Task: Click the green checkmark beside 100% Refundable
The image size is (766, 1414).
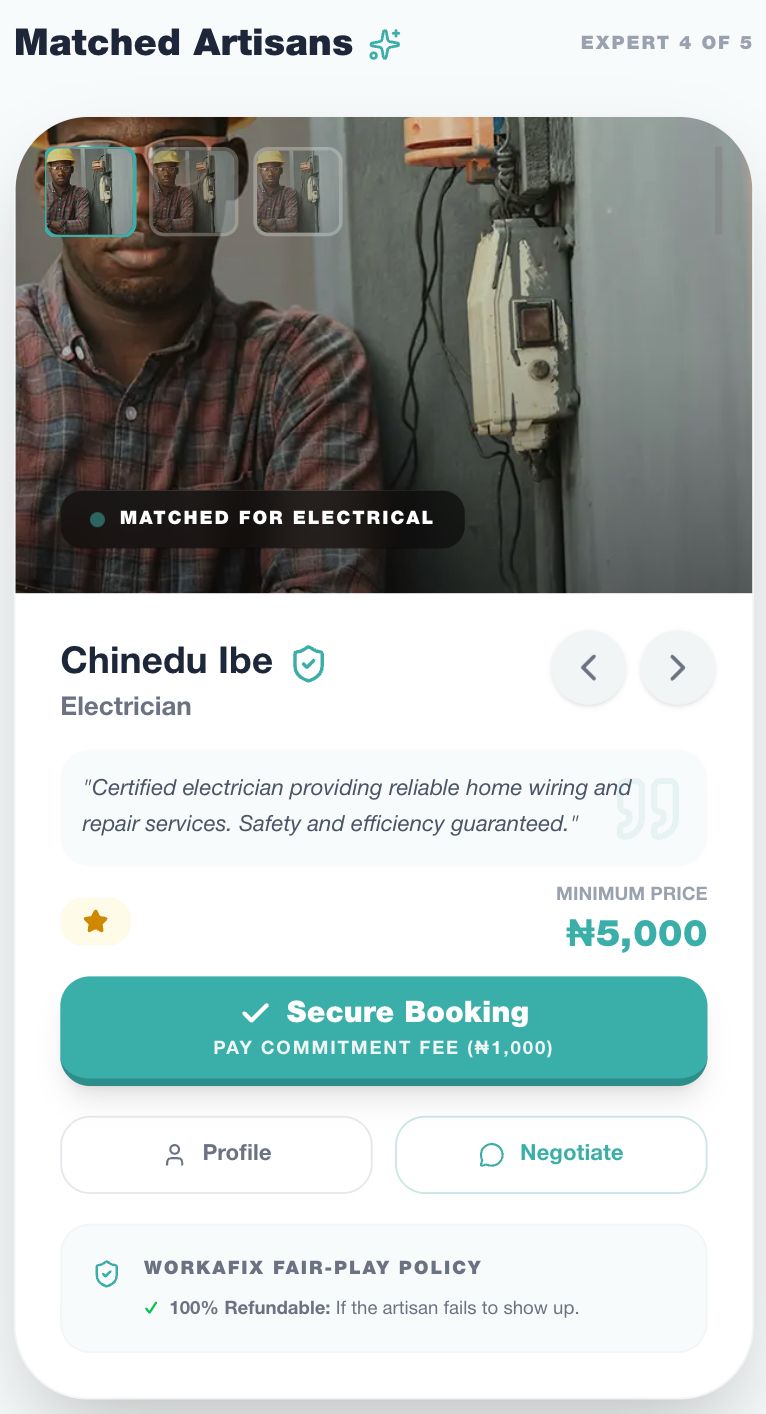Action: click(151, 1307)
